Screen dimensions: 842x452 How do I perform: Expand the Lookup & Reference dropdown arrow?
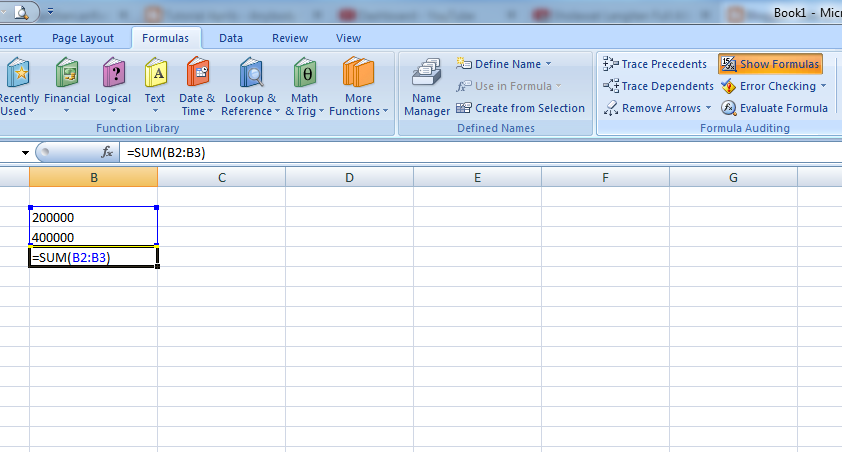277,112
